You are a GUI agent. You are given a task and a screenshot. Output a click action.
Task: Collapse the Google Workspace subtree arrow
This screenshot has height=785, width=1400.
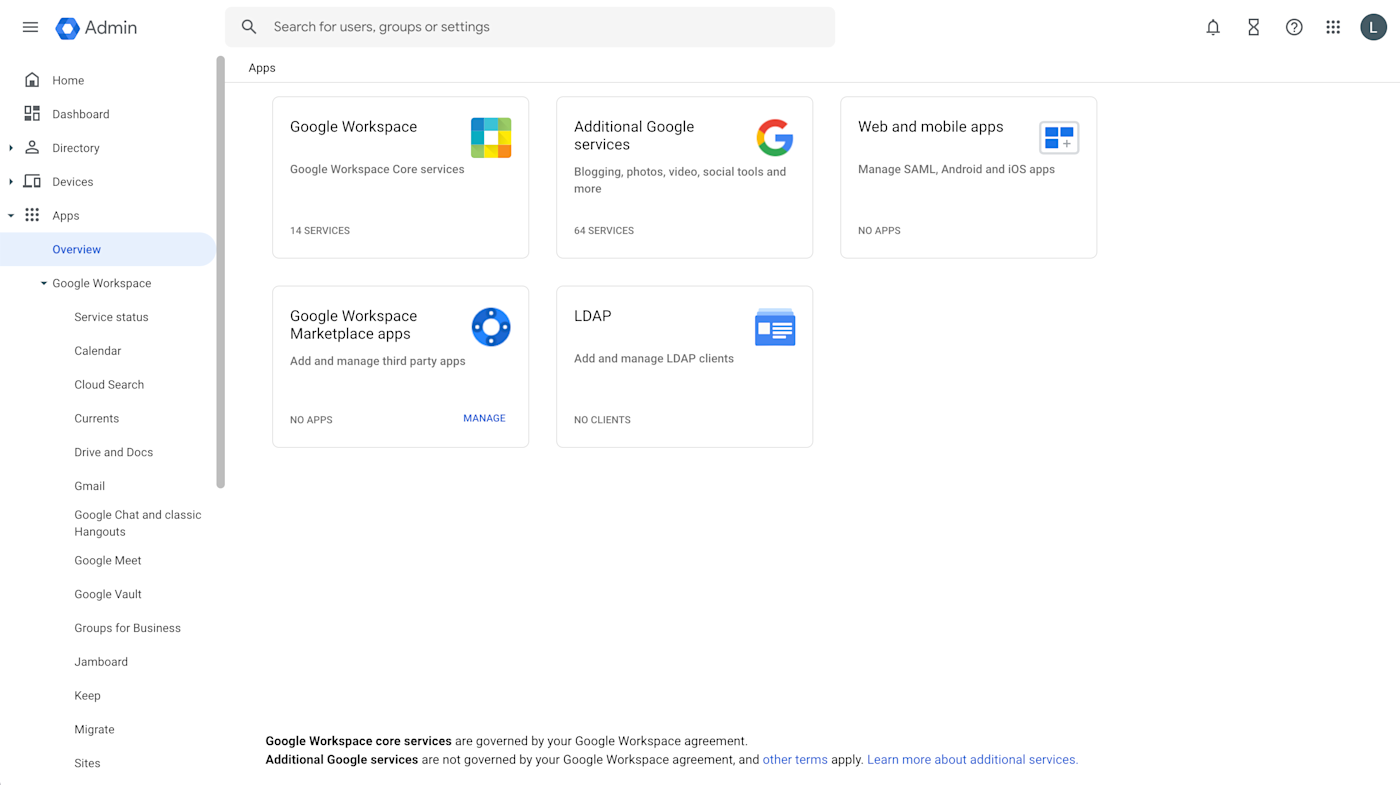[x=44, y=283]
